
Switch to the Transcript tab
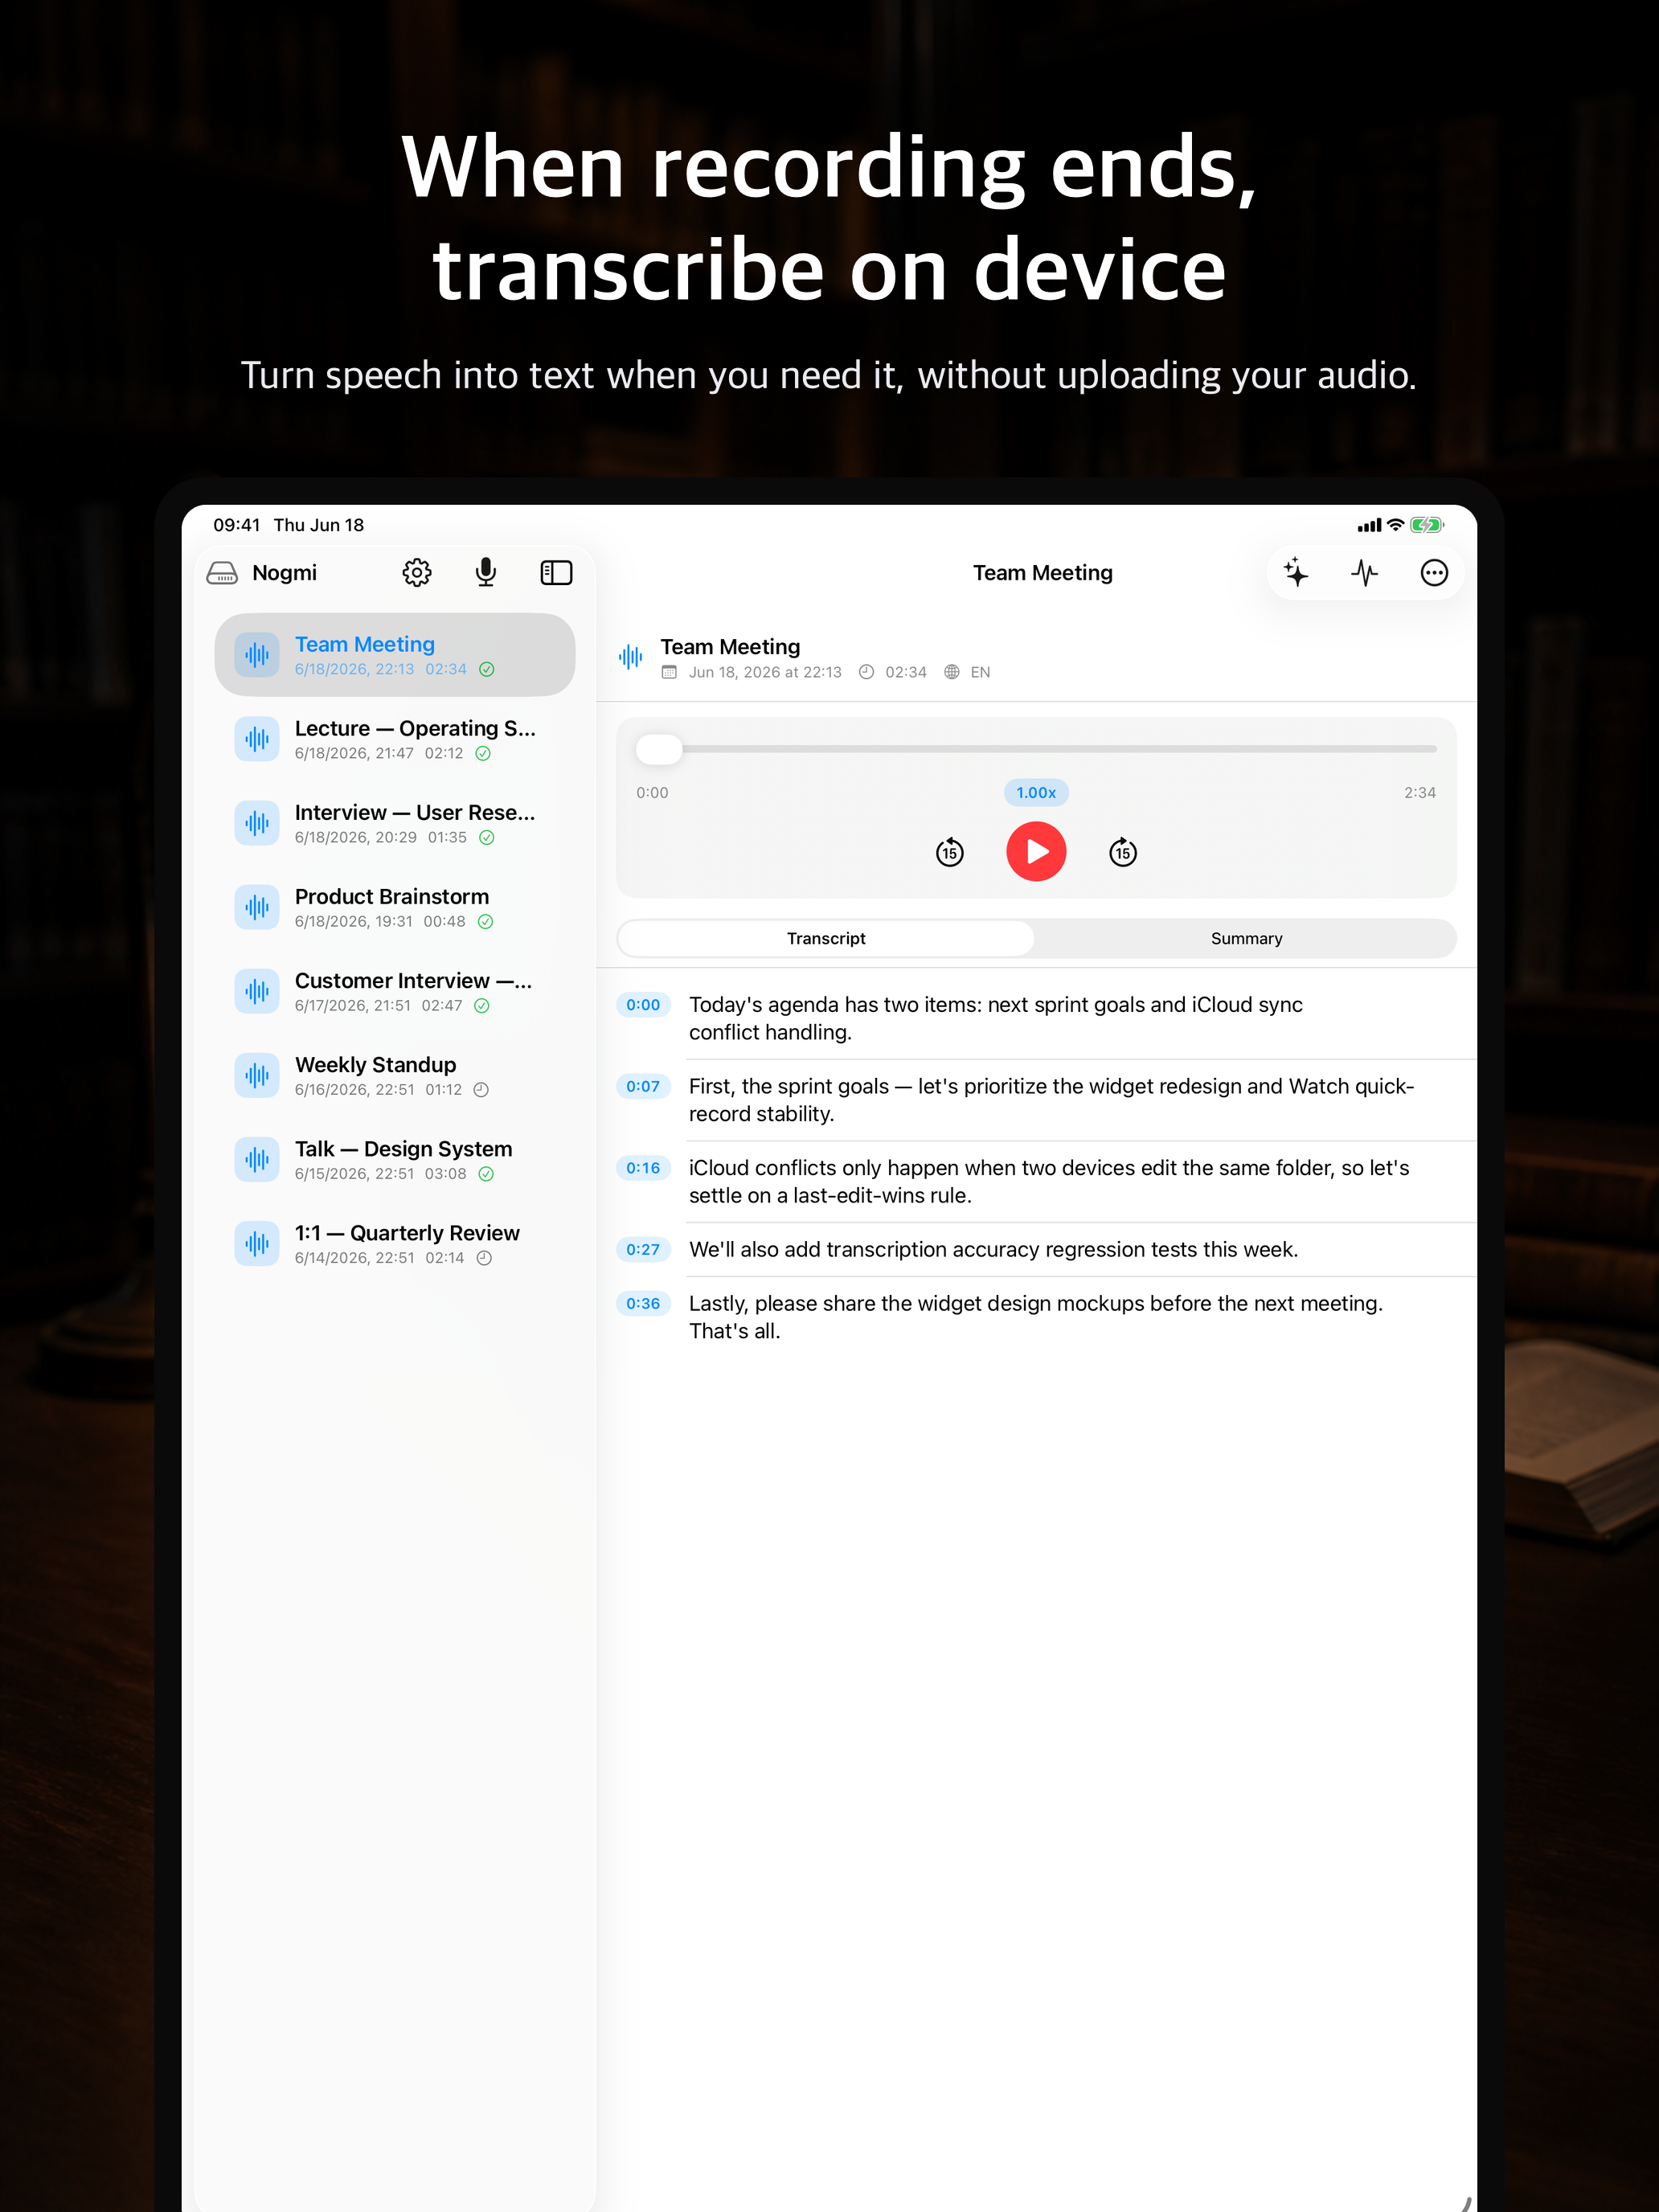click(826, 938)
